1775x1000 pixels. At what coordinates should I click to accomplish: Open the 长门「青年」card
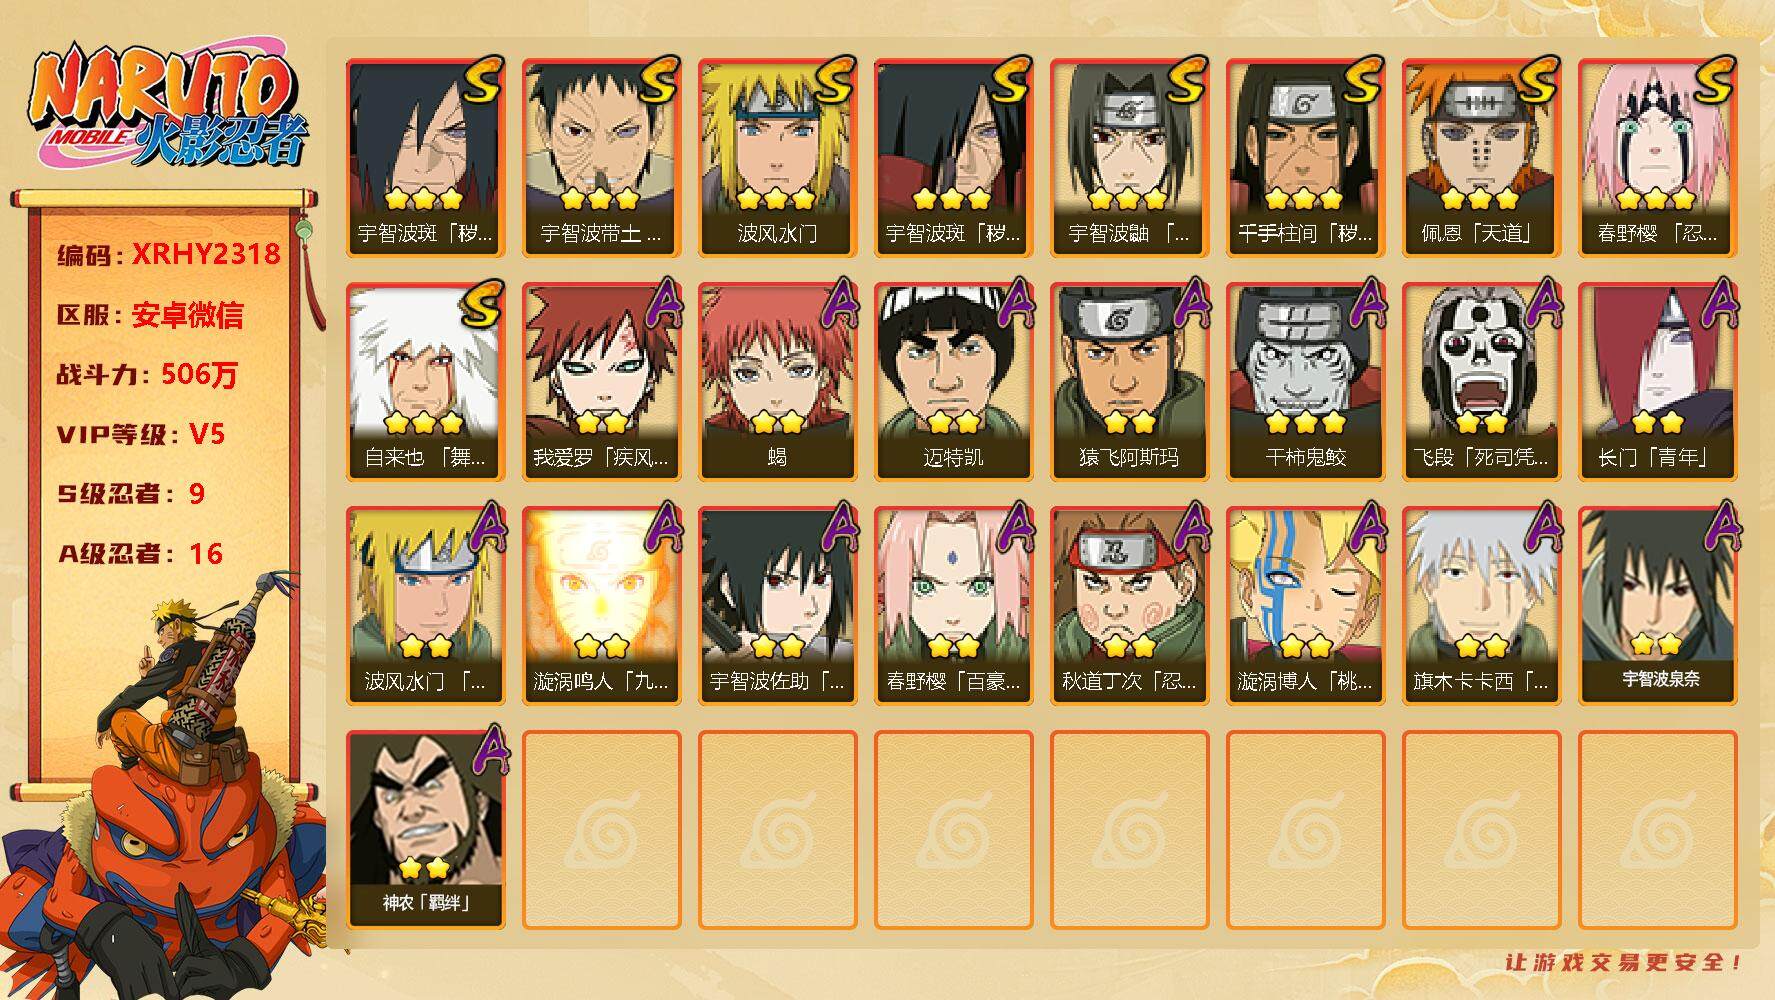click(x=1657, y=381)
